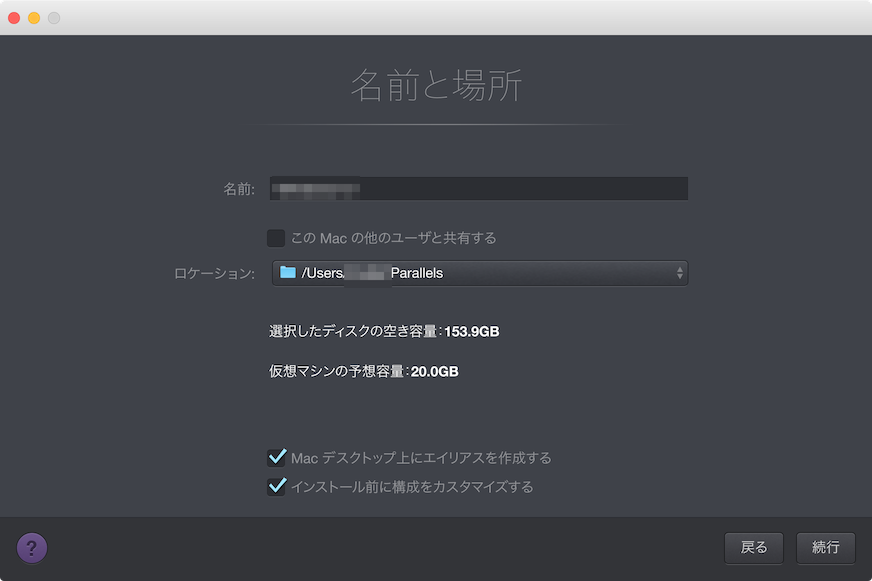The height and width of the screenshot is (581, 872).
Task: Click the 20.0GB estimated VM size value
Action: (x=434, y=371)
